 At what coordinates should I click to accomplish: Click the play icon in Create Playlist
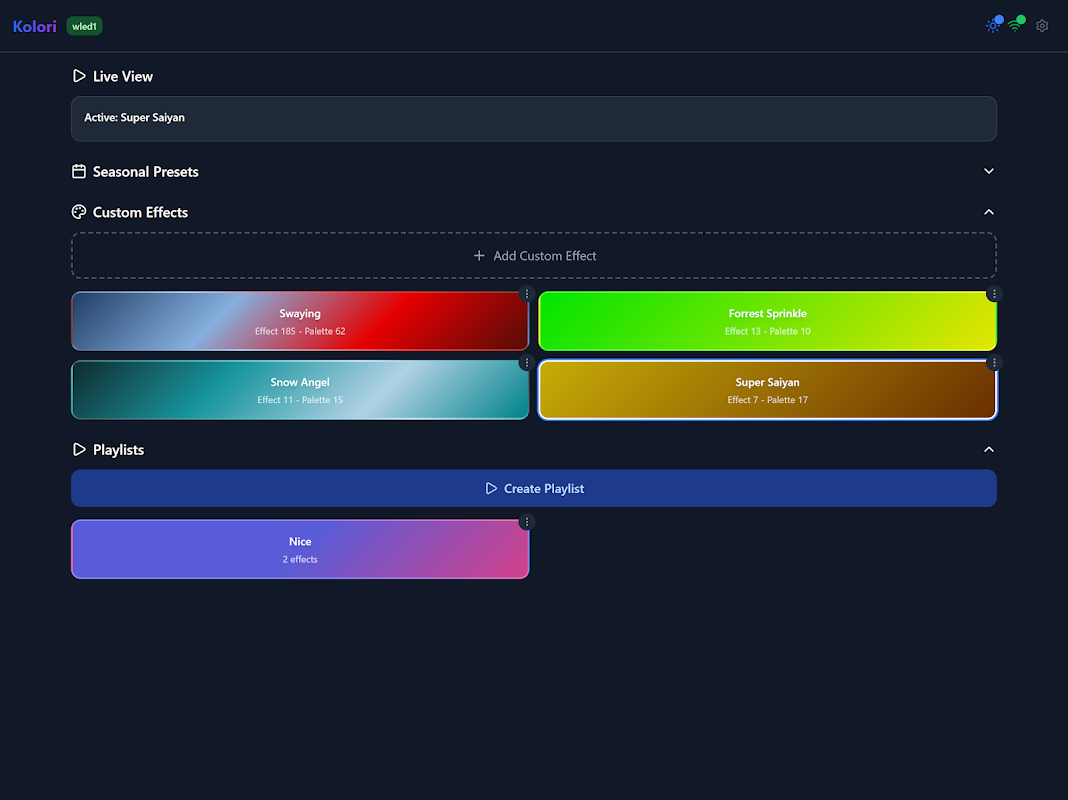coord(490,488)
